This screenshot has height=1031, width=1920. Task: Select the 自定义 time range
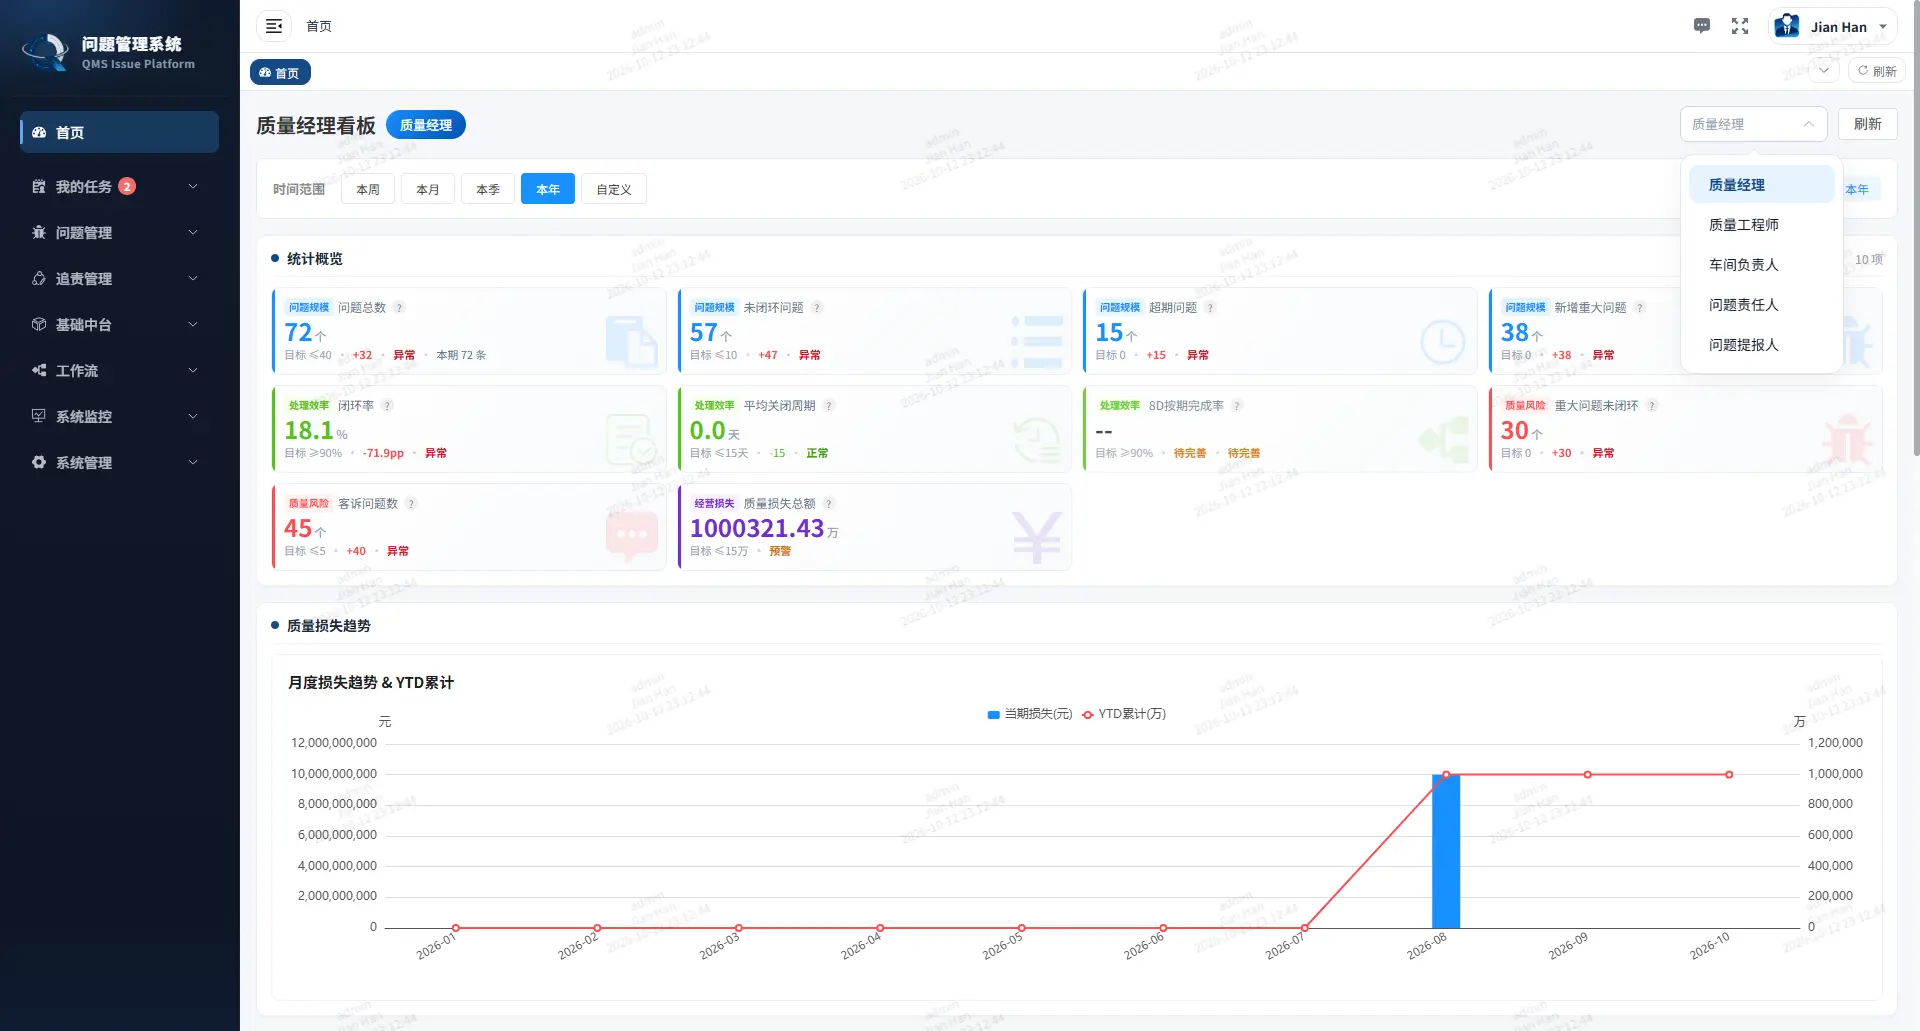click(614, 189)
